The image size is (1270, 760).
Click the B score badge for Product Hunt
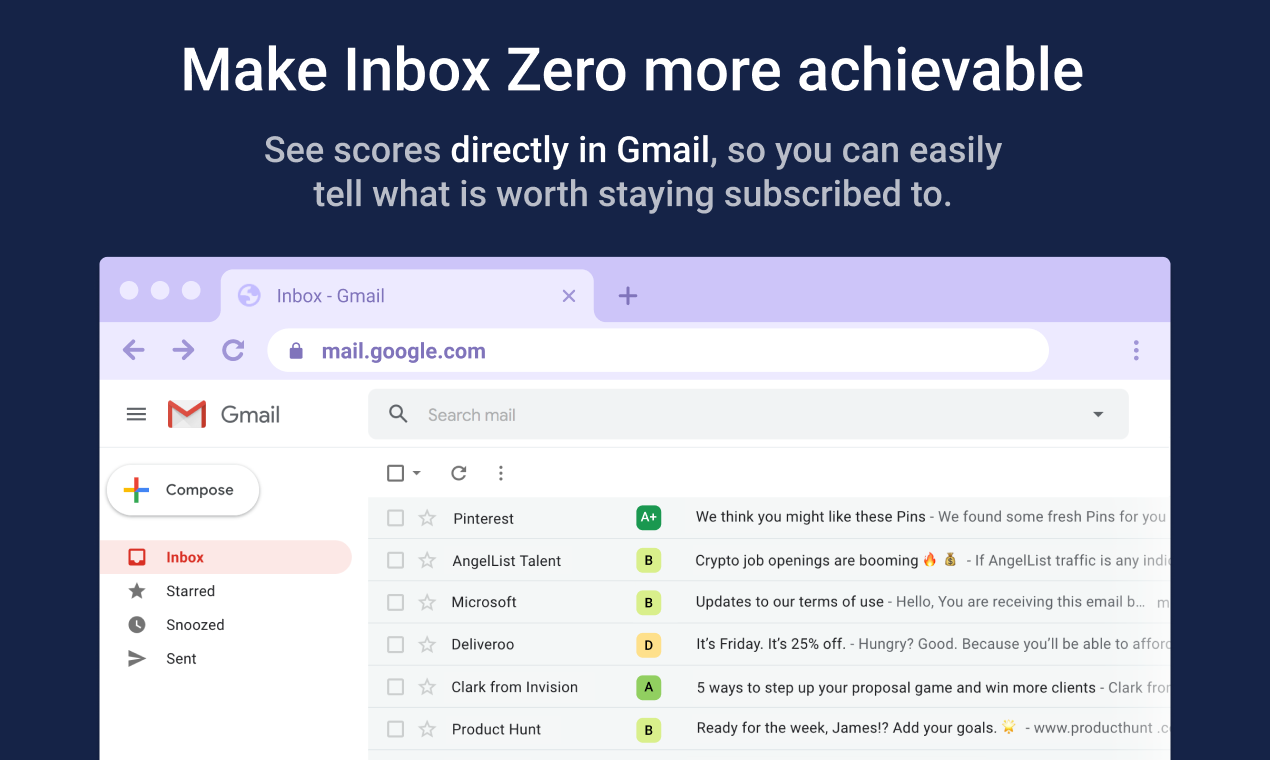649,730
